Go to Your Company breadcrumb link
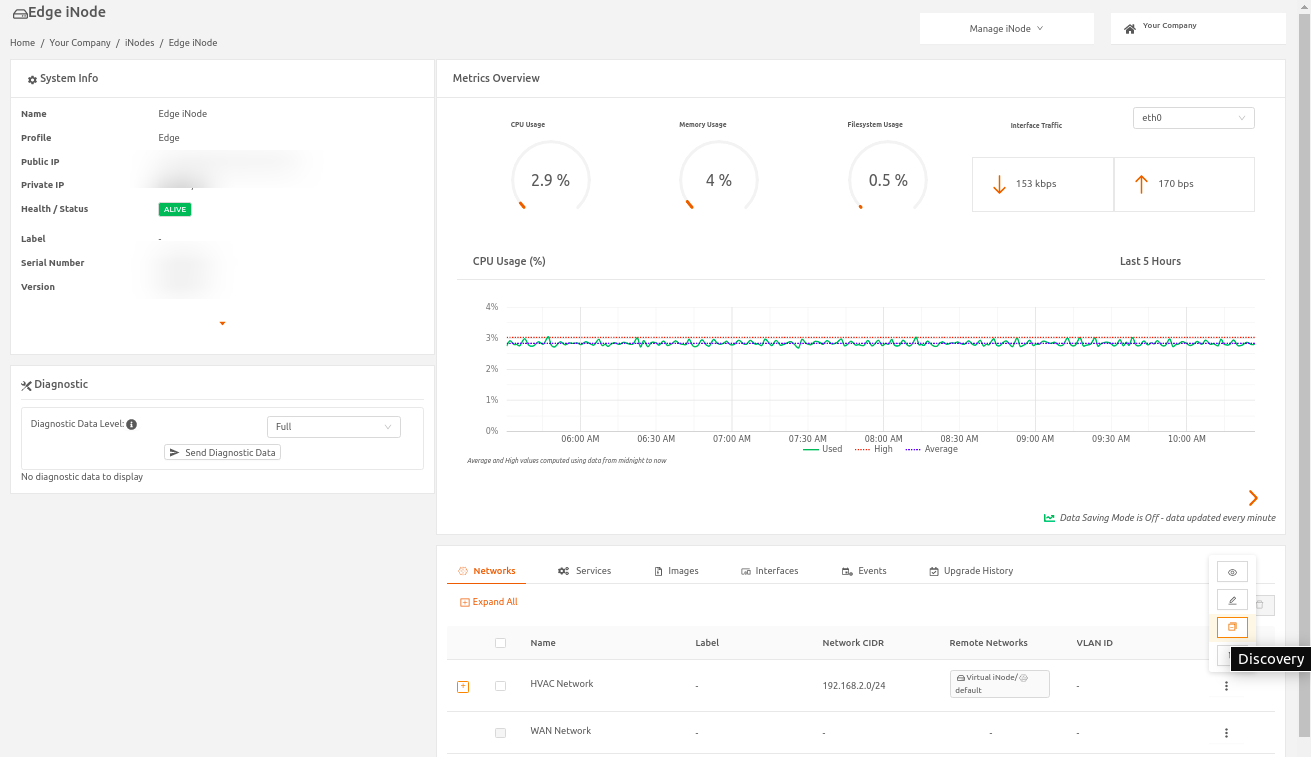The width and height of the screenshot is (1311, 757). point(79,43)
